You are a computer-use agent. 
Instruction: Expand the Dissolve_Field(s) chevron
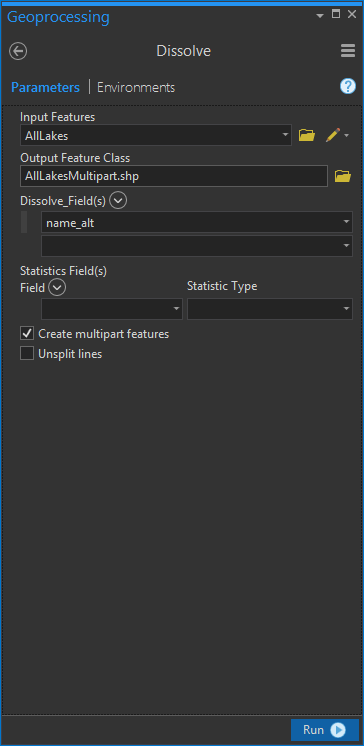point(118,201)
